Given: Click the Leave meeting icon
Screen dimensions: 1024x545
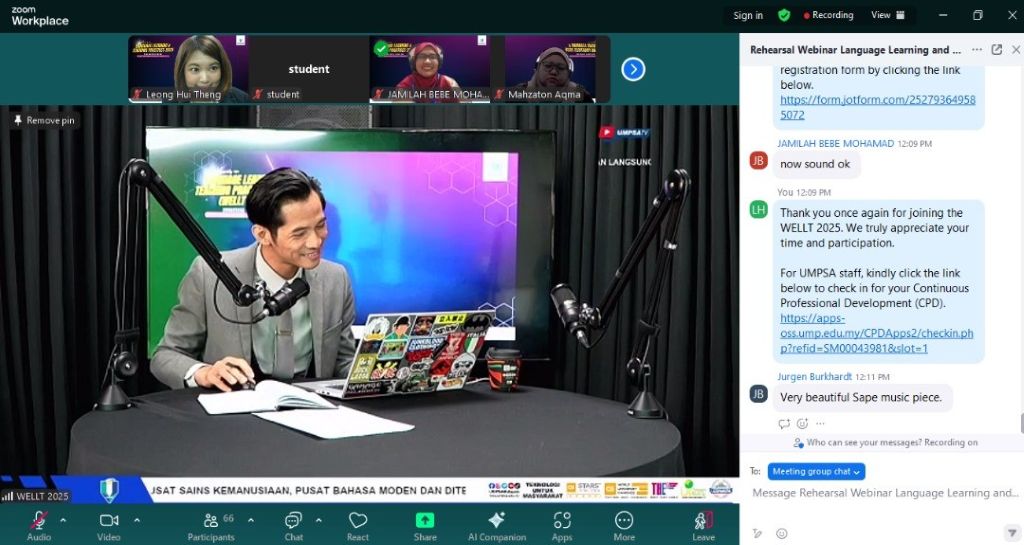Looking at the screenshot, I should [x=703, y=521].
